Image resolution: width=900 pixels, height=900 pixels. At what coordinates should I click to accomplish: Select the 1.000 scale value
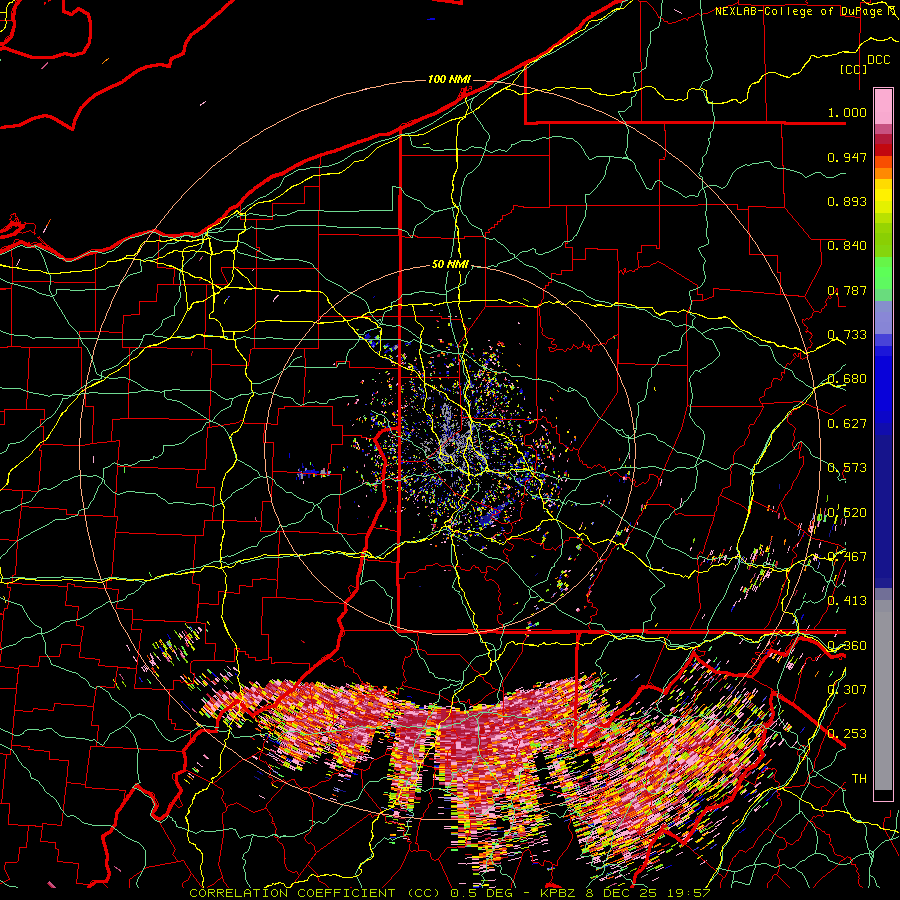point(847,112)
